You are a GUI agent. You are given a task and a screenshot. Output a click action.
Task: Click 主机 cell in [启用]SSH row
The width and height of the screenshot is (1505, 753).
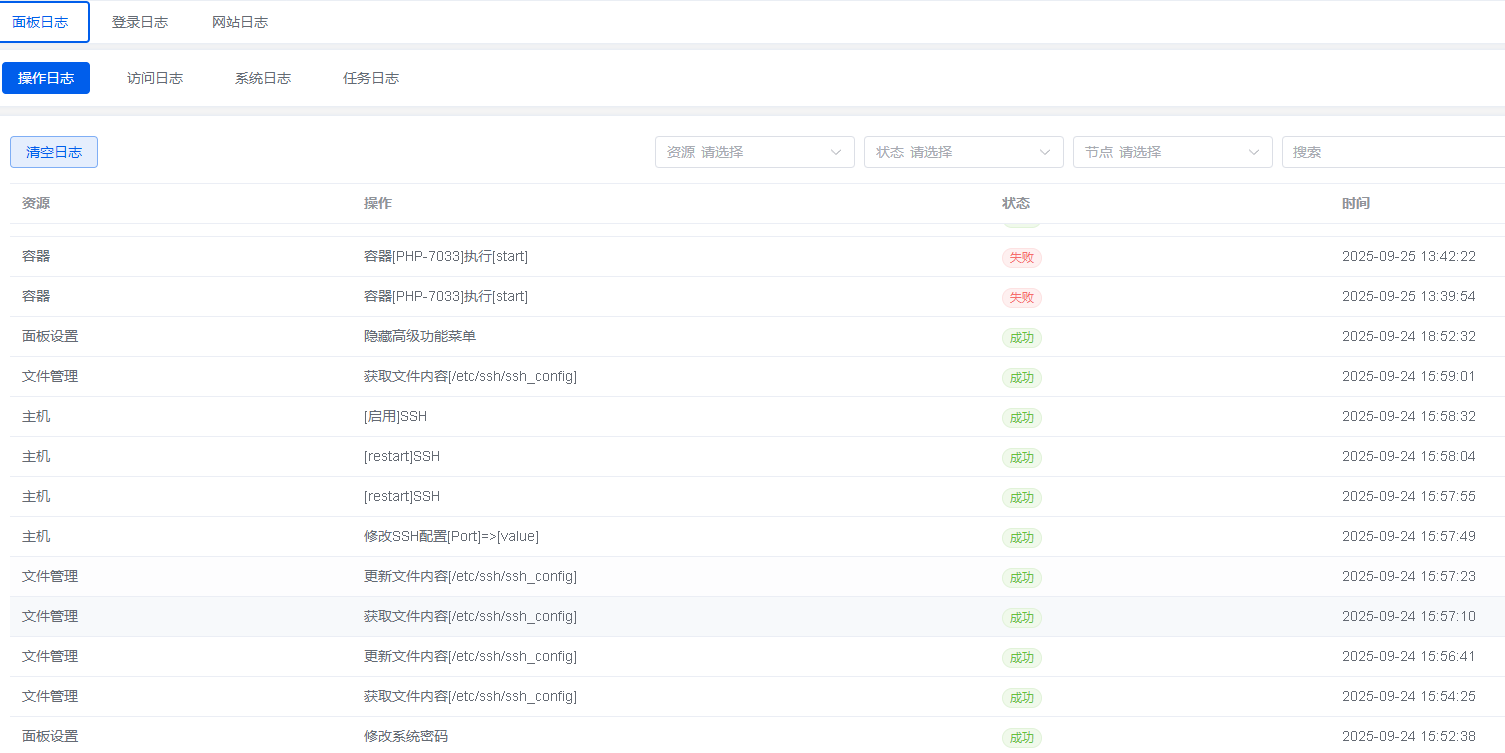36,416
